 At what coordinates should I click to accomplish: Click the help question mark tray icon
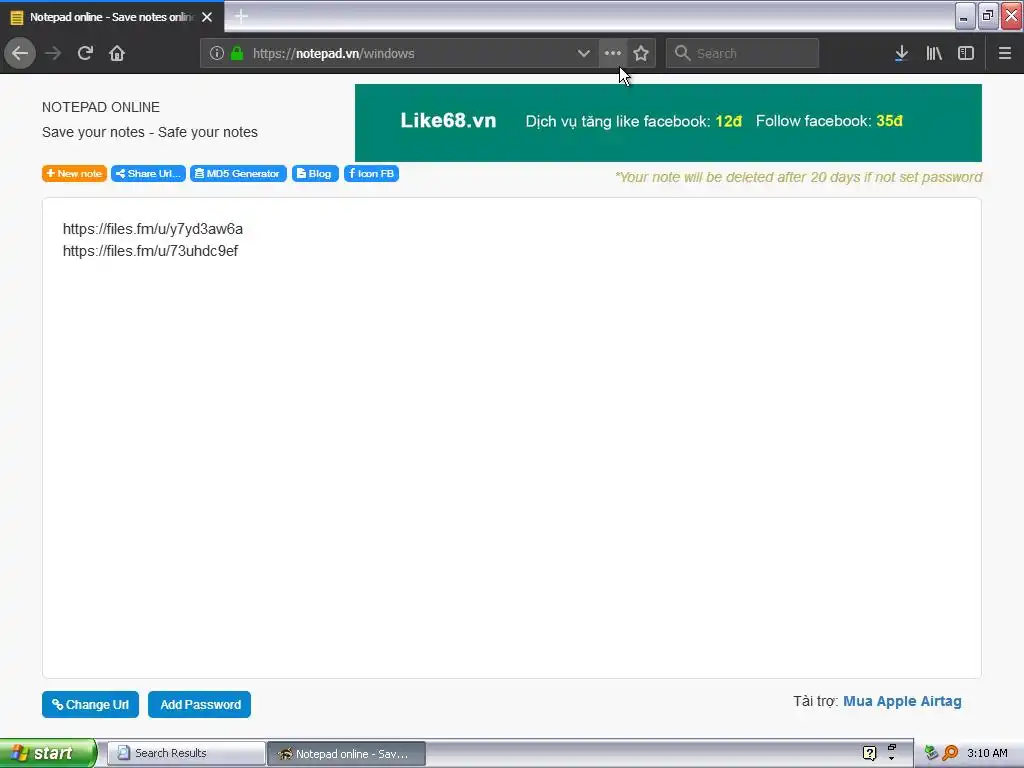click(x=869, y=753)
